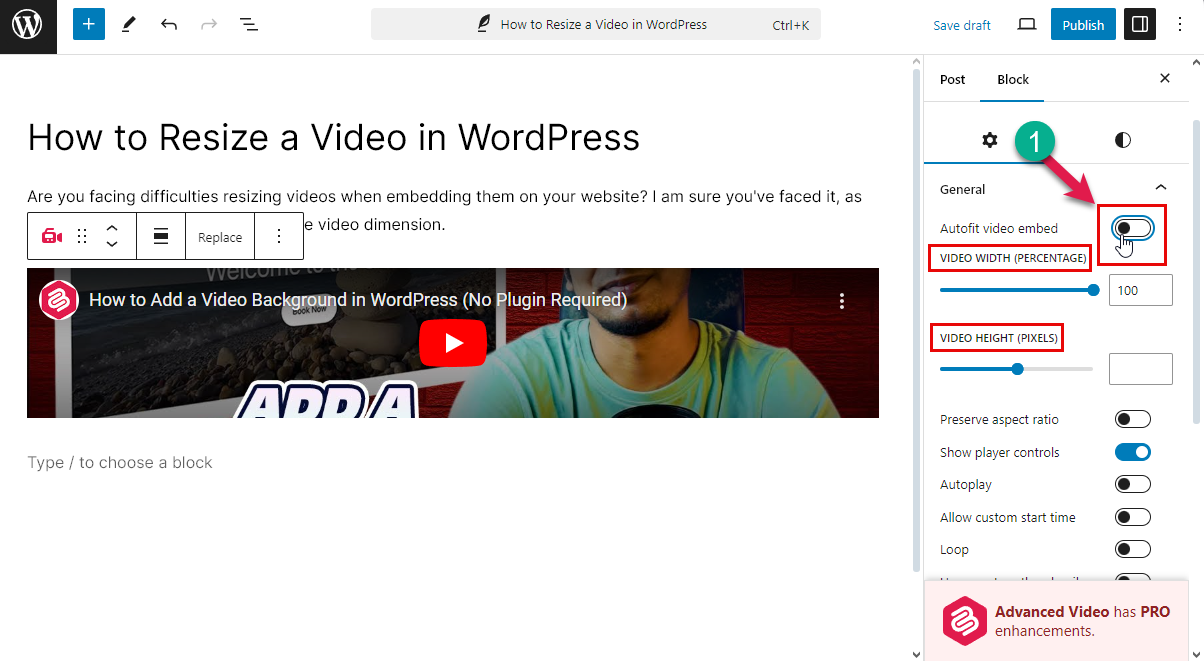Screen dimensions: 1204x661
Task: Open the Document Overview list icon
Action: 248,23
